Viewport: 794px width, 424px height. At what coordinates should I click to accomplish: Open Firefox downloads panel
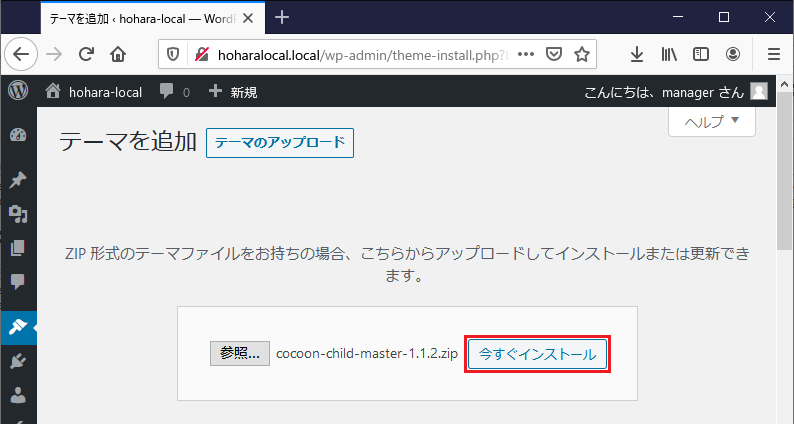[637, 54]
